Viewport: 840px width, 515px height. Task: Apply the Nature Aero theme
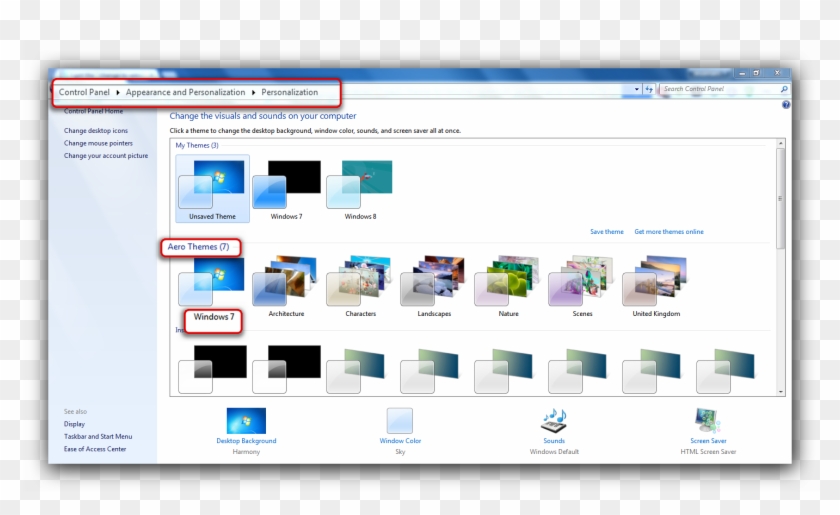[x=508, y=286]
